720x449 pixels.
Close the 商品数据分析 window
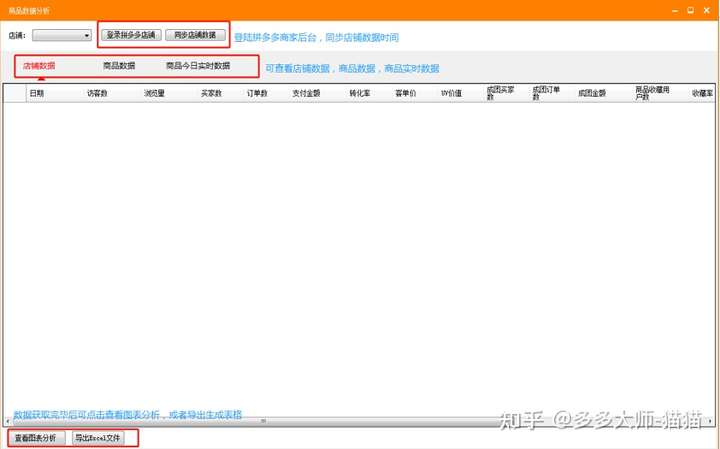(x=707, y=11)
